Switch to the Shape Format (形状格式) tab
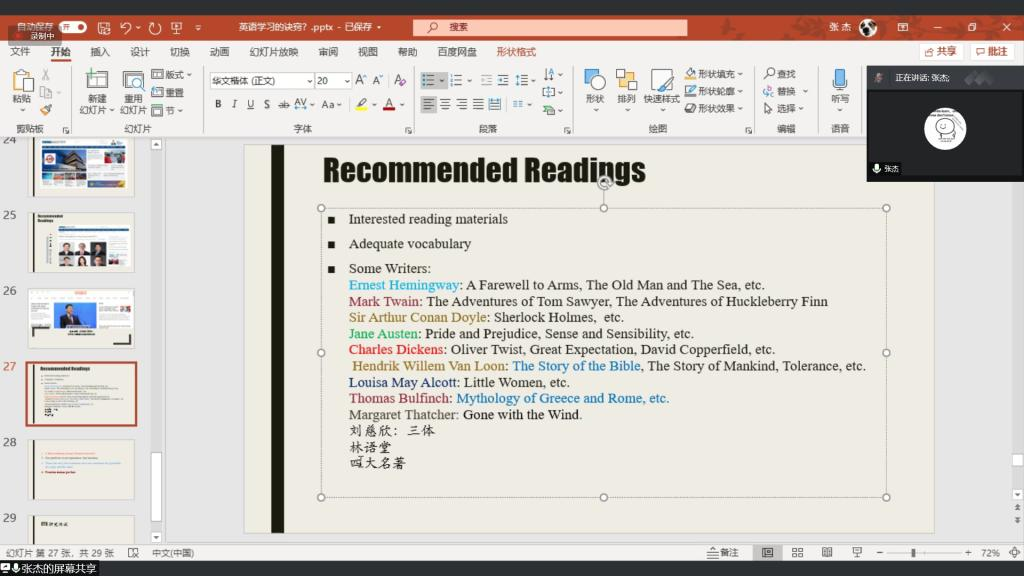This screenshot has height=576, width=1024. tap(516, 52)
